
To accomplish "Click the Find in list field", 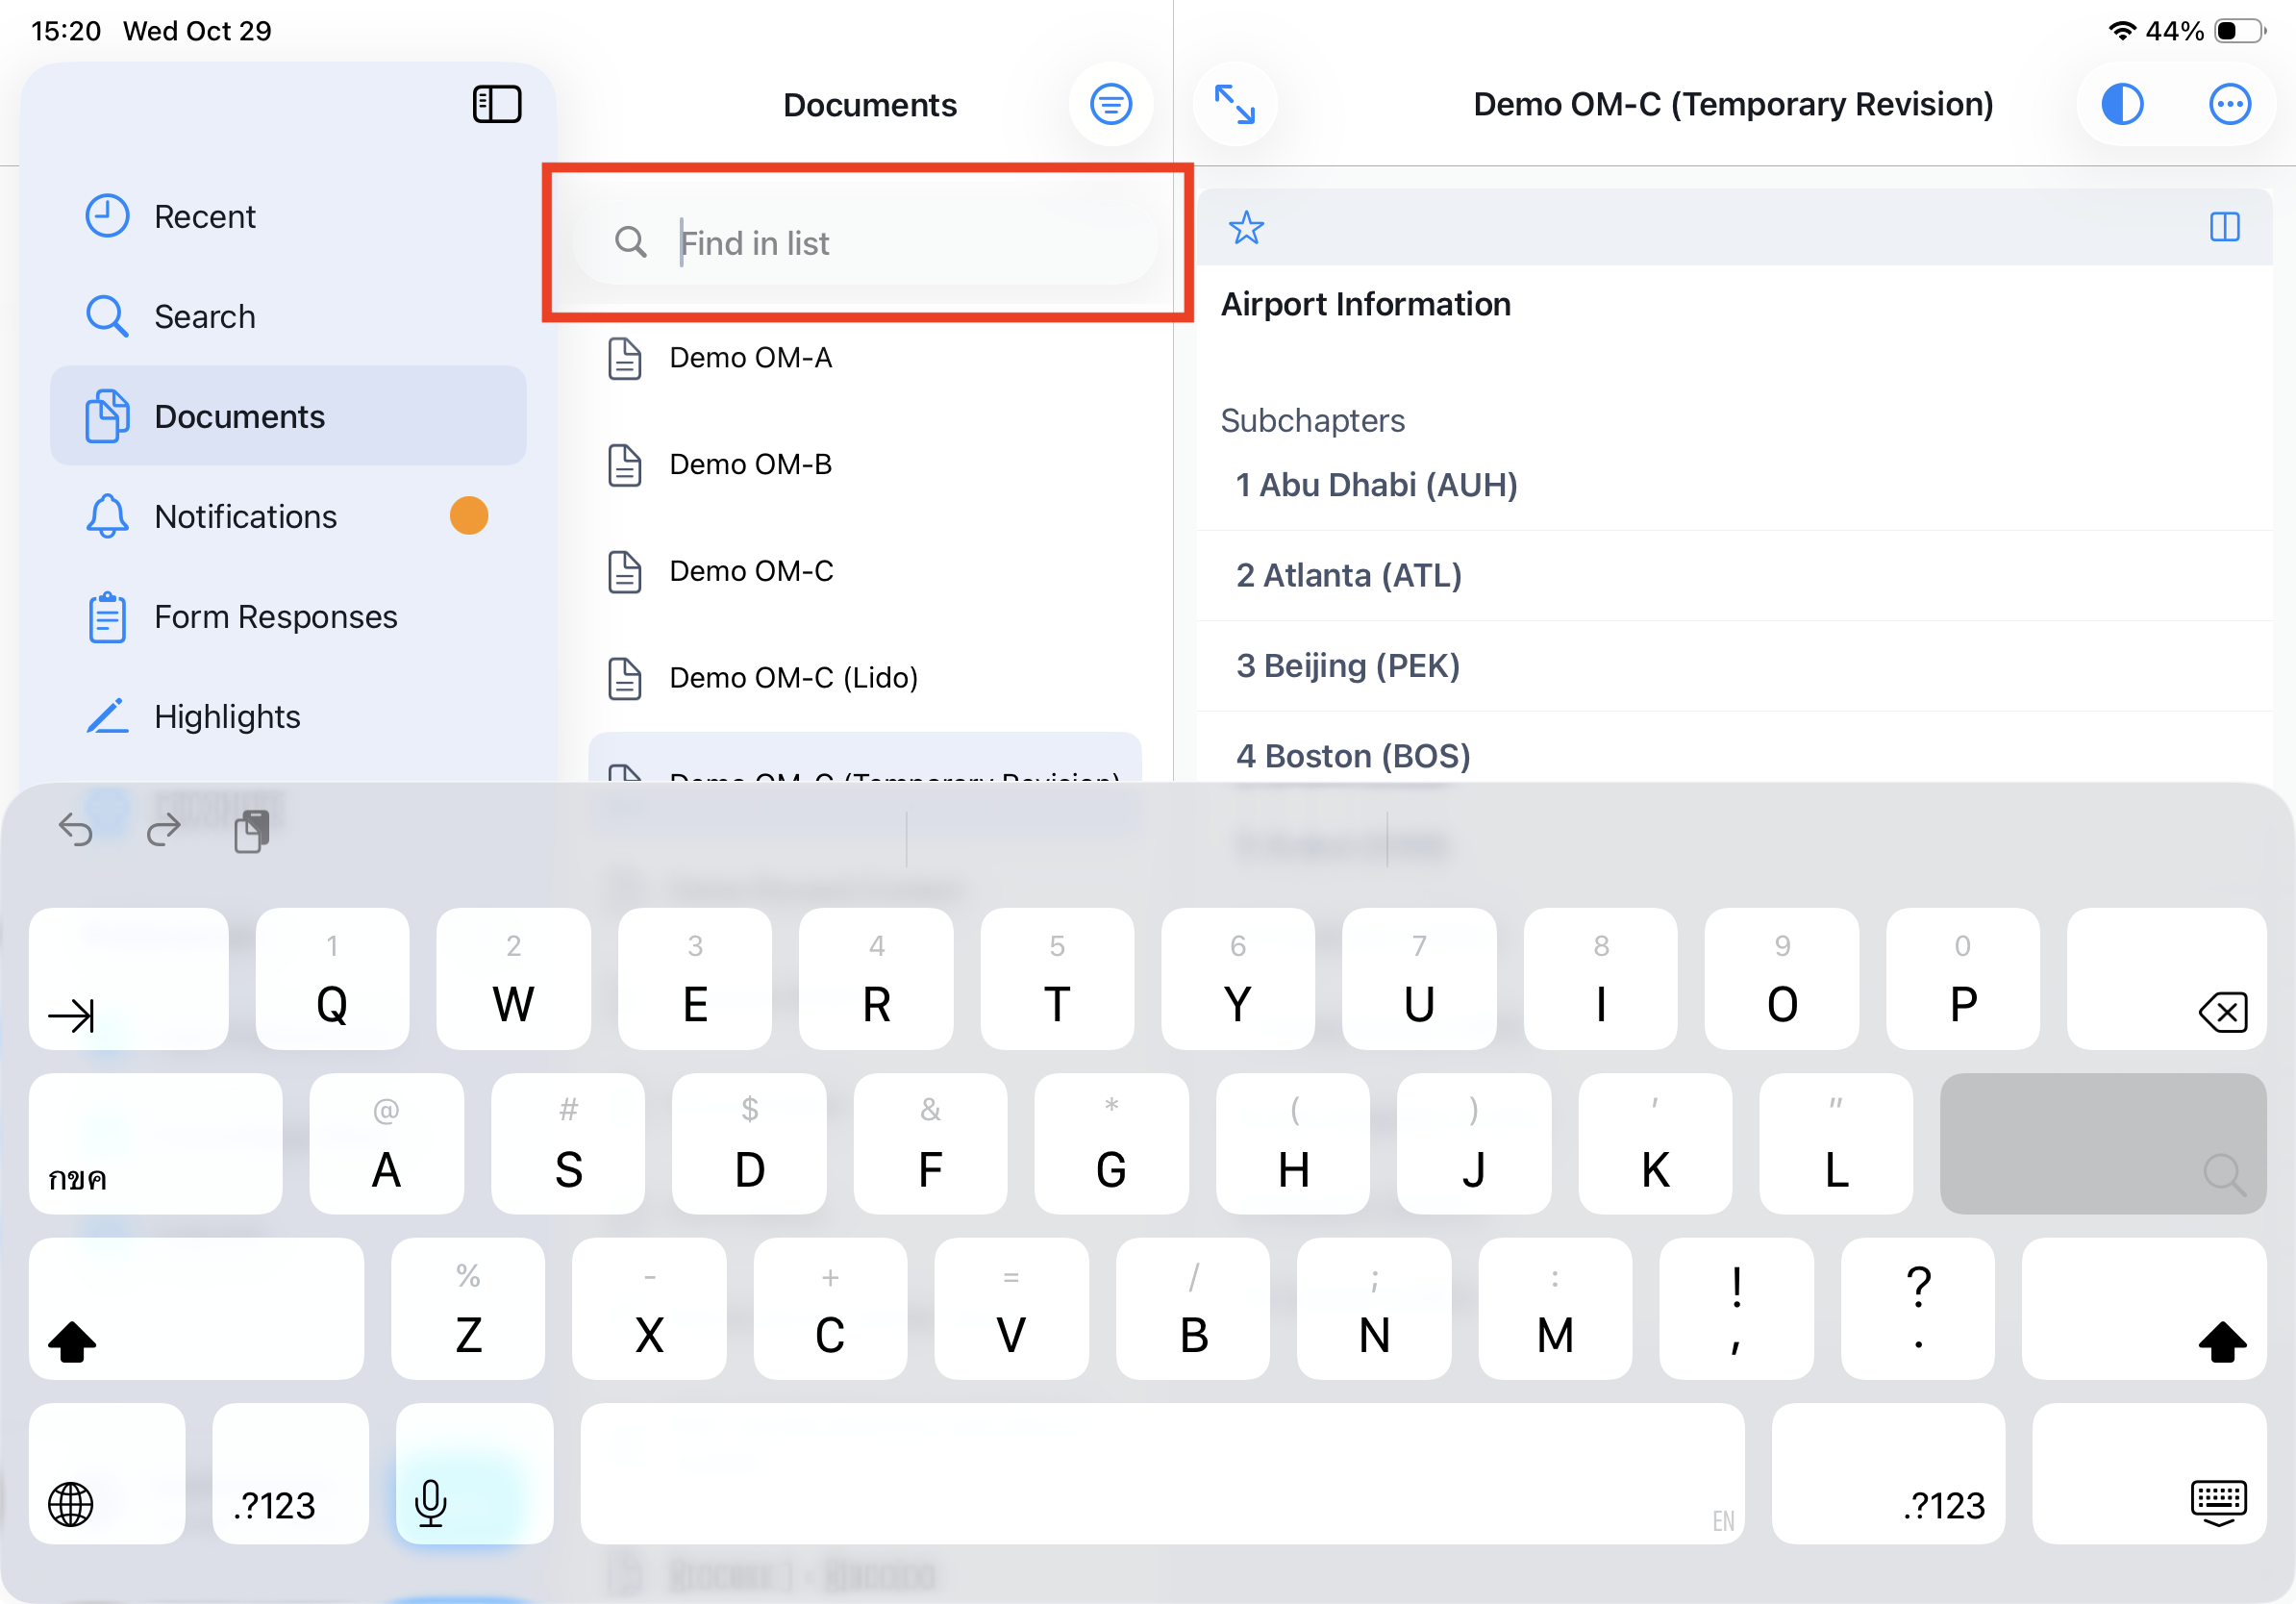I will point(900,243).
